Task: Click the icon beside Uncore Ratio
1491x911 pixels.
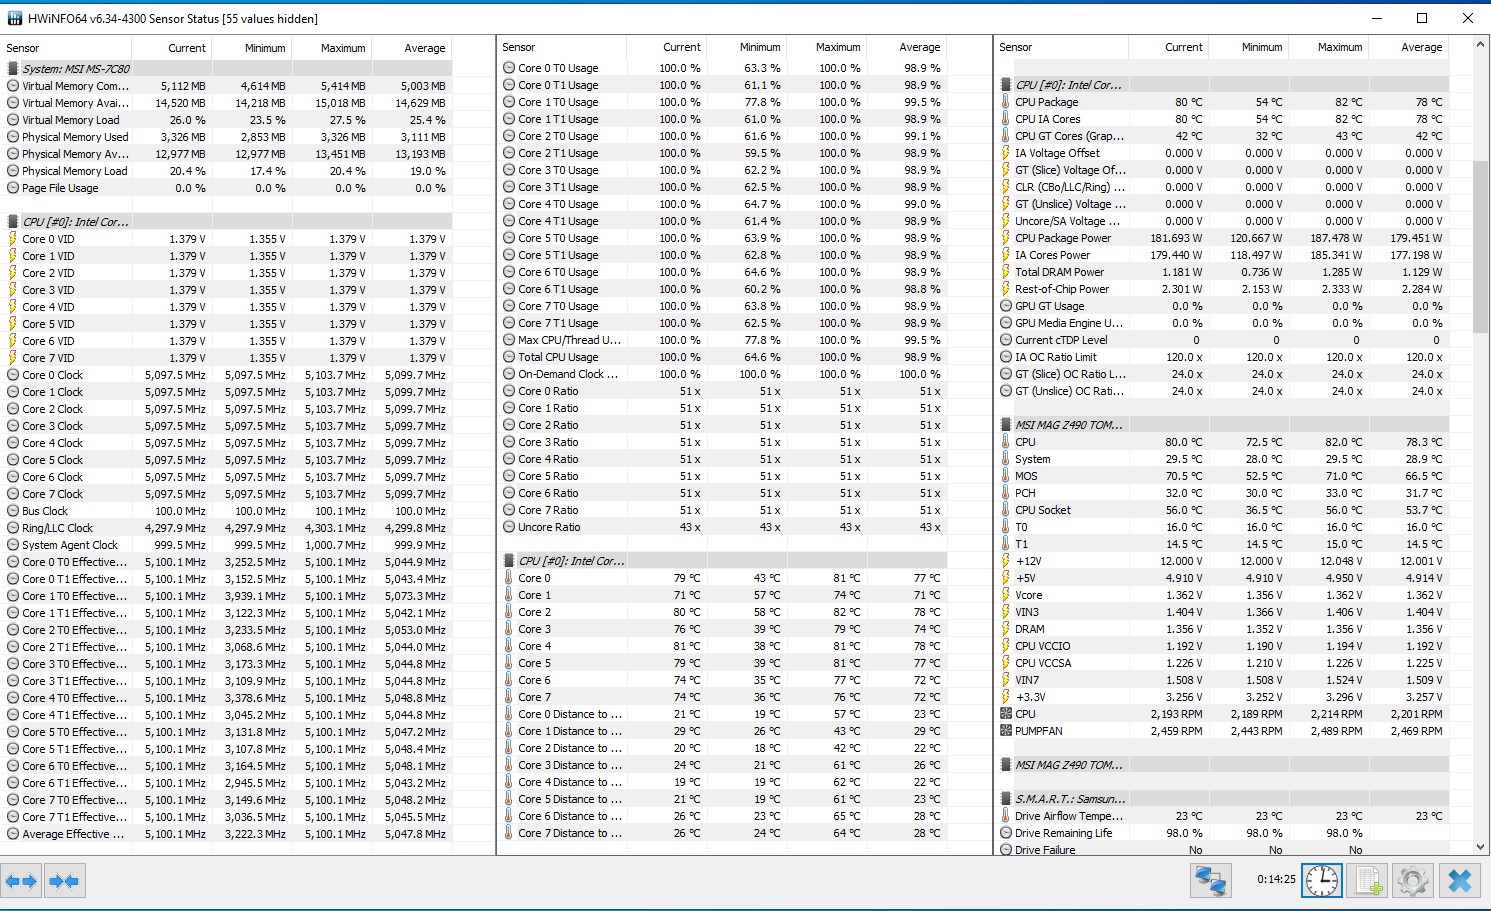Action: [509, 527]
